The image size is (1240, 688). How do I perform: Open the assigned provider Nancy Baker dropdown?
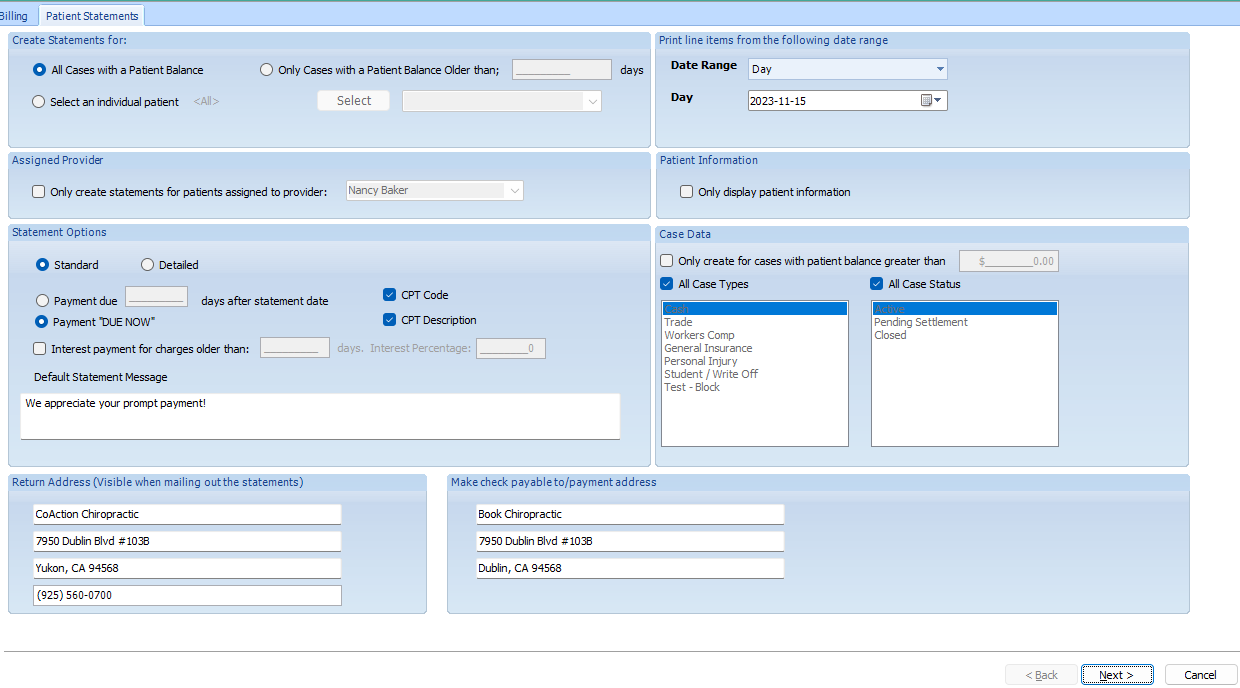(x=515, y=190)
